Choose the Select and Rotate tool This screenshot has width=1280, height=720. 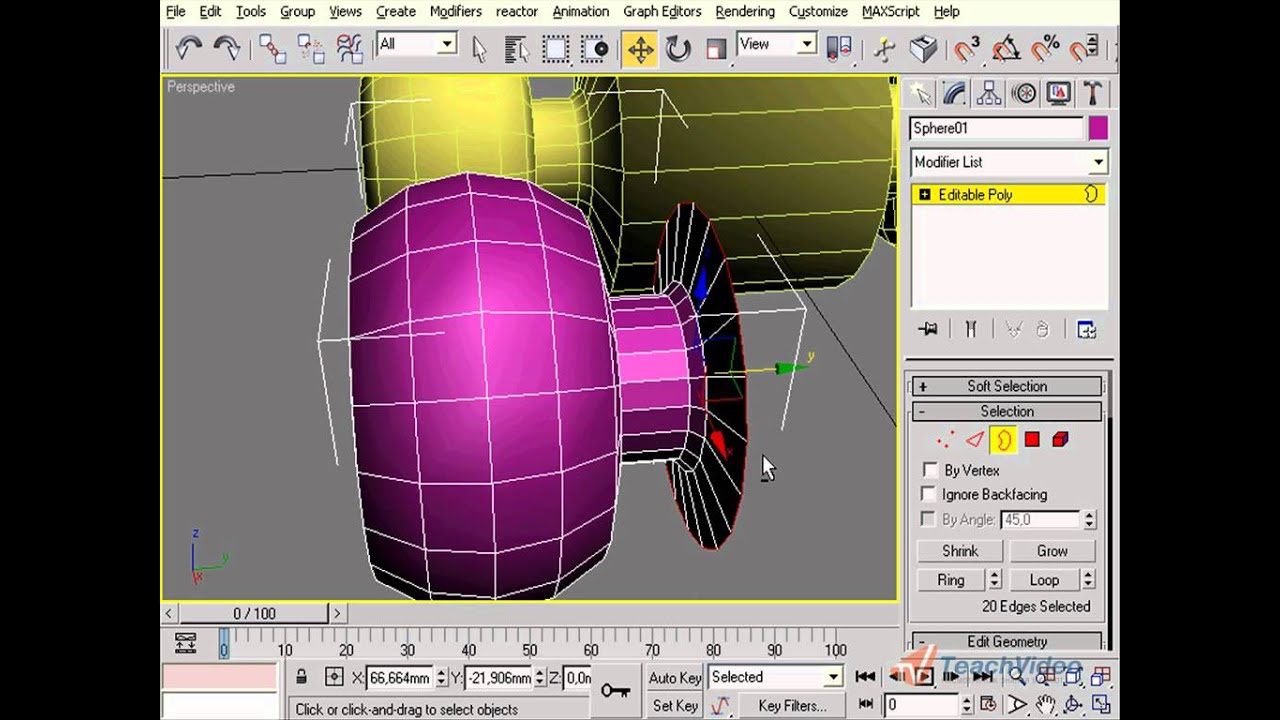click(x=678, y=47)
